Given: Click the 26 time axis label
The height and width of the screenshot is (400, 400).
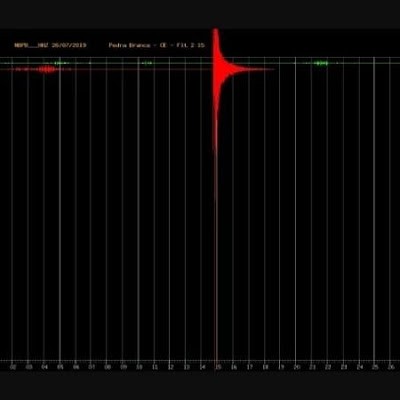Looking at the screenshot, I should coord(391,367).
